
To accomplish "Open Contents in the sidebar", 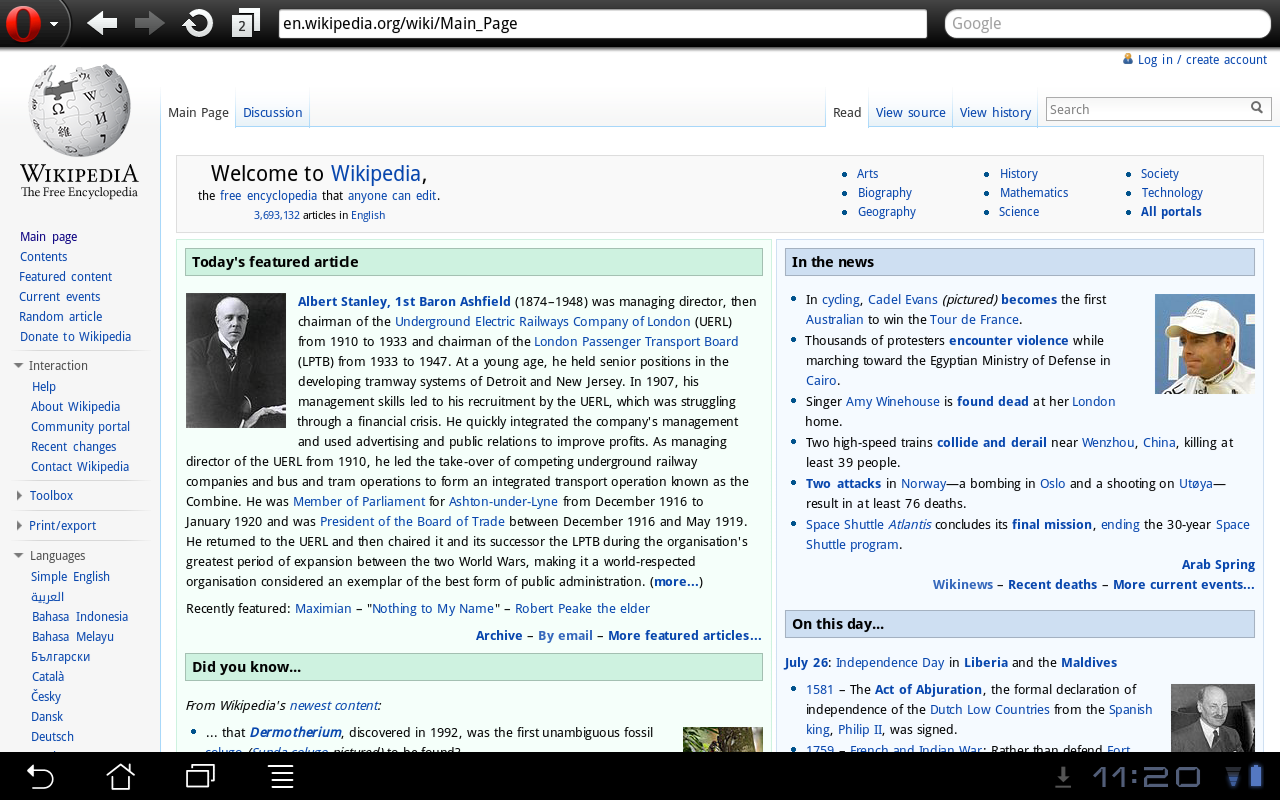I will [44, 257].
